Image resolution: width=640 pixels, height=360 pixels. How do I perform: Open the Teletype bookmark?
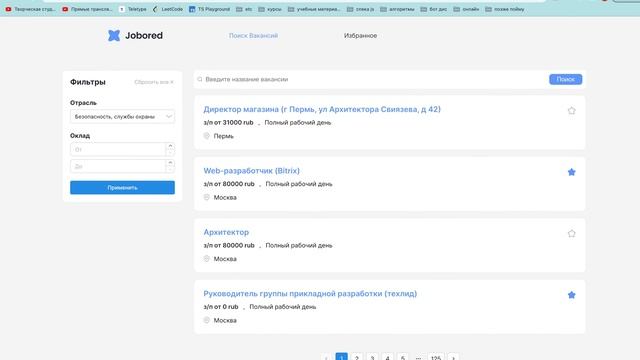(133, 9)
